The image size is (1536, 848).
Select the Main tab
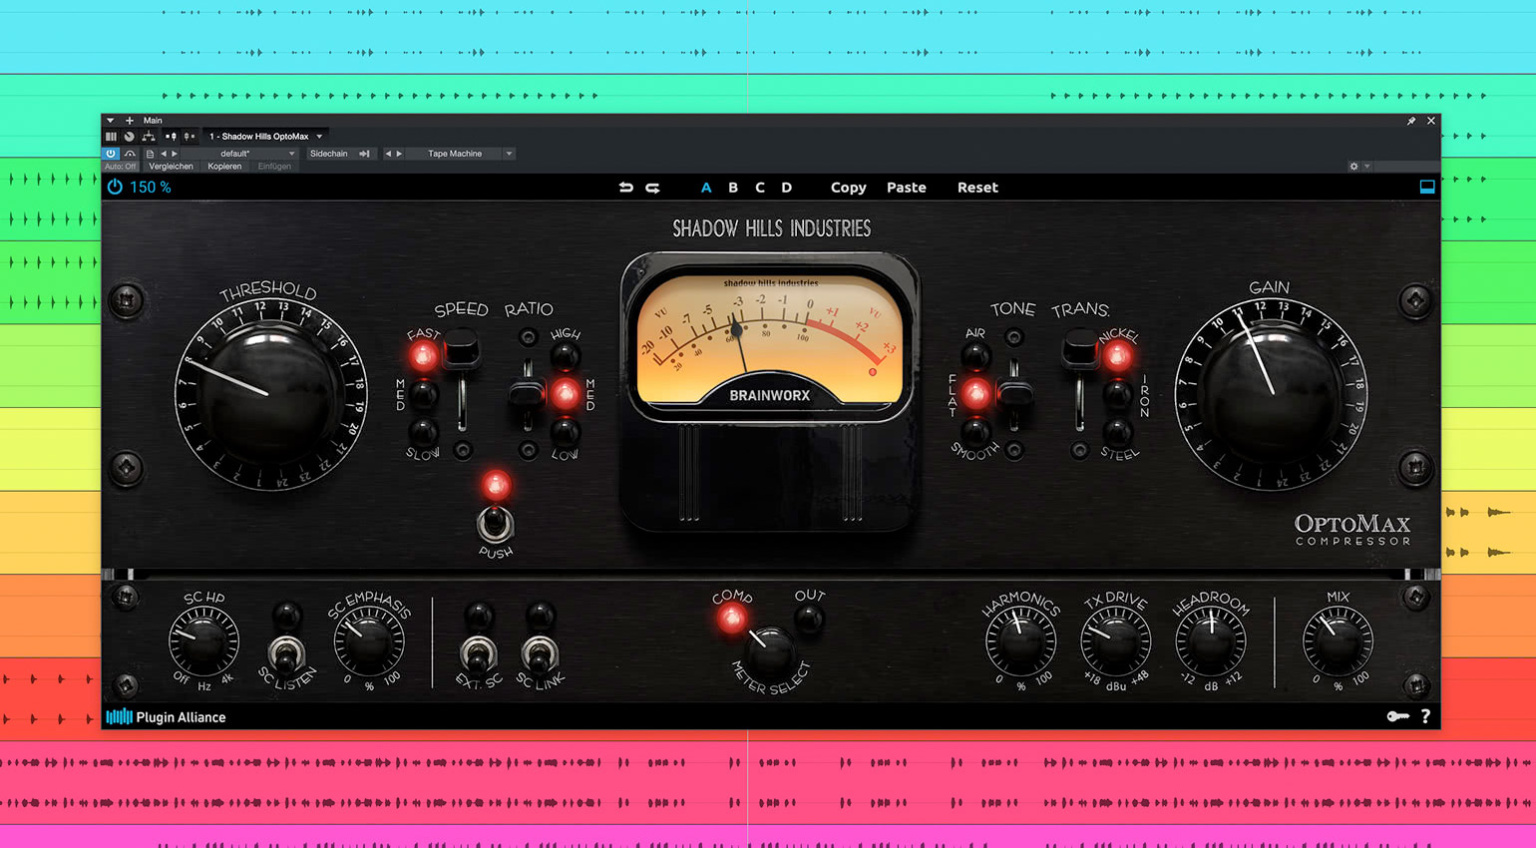153,120
